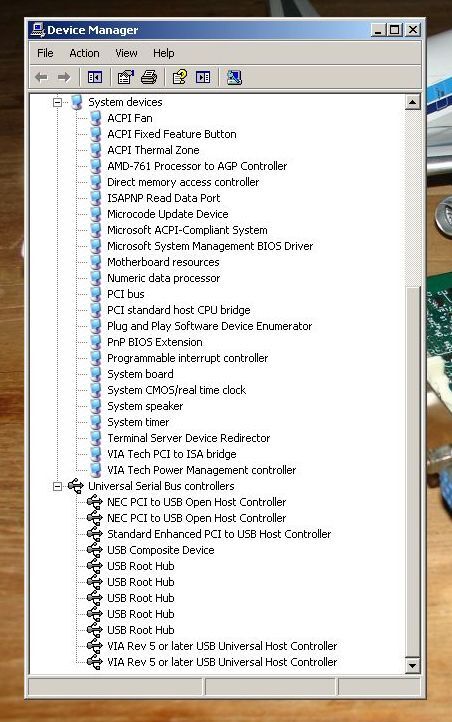Open the Action menu
Image resolution: width=452 pixels, height=722 pixels.
tap(84, 53)
